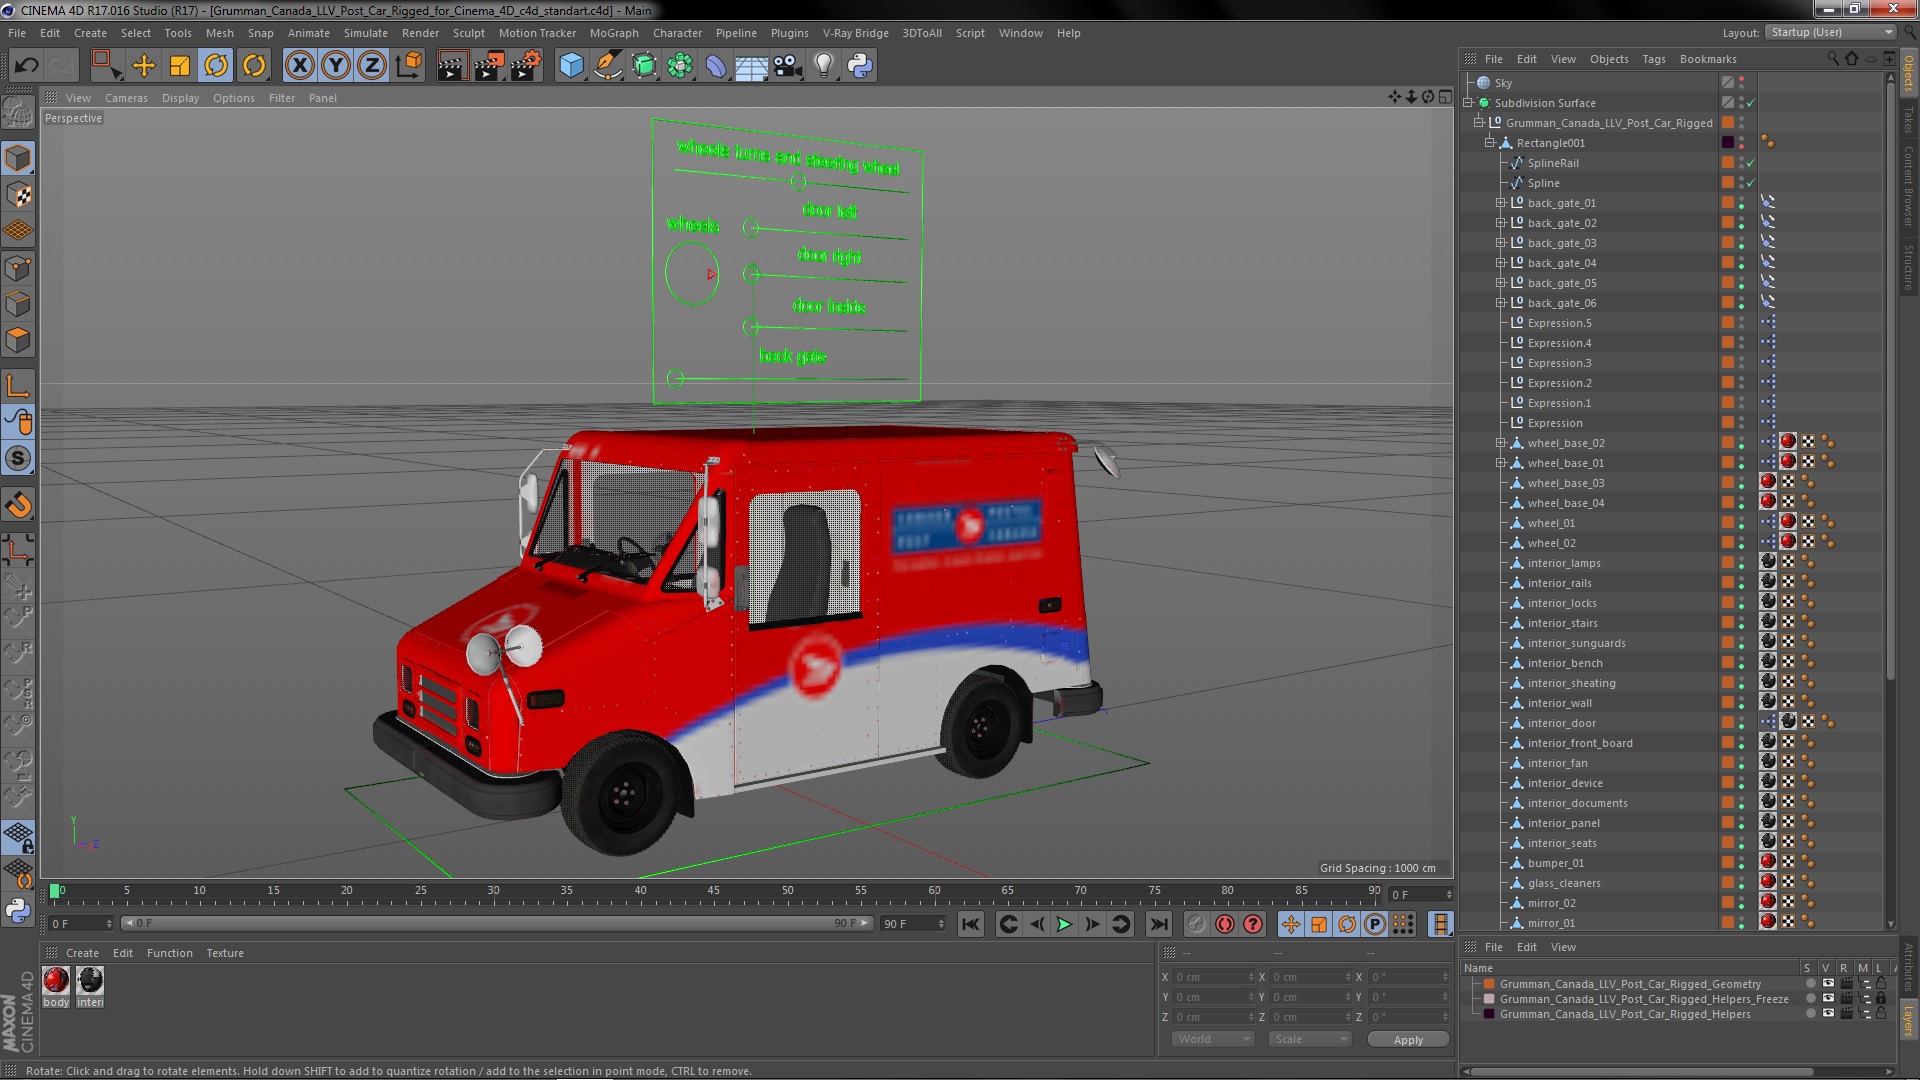Click orange layer swatch of Spline
Viewport: 1920px width, 1080px height.
point(1727,183)
